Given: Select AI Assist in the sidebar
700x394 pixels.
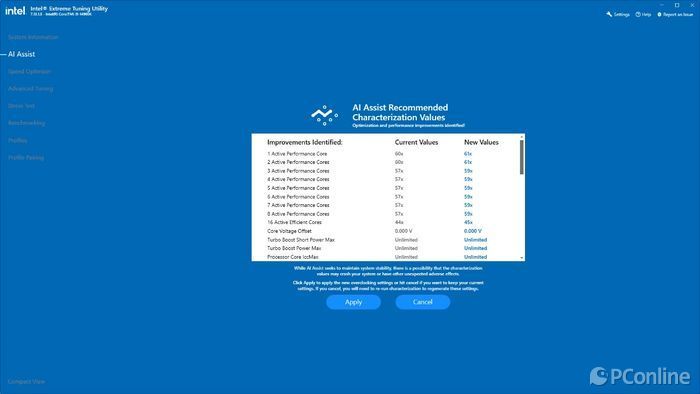Looking at the screenshot, I should tap(21, 54).
